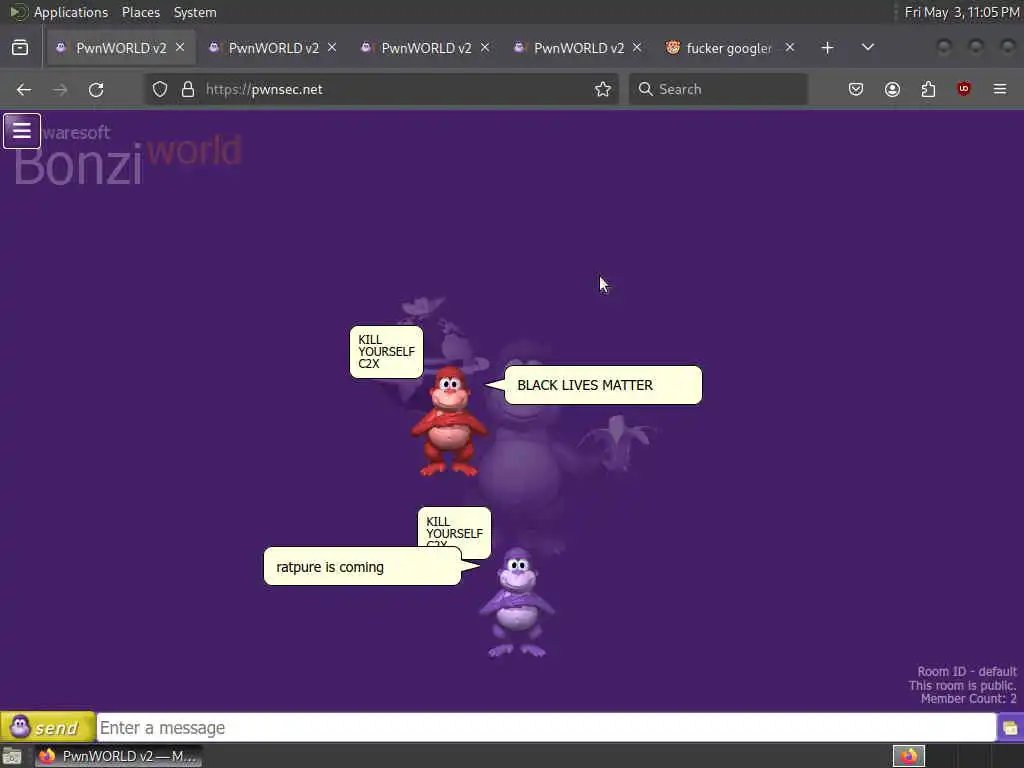Close the fucker googler tab

790,48
